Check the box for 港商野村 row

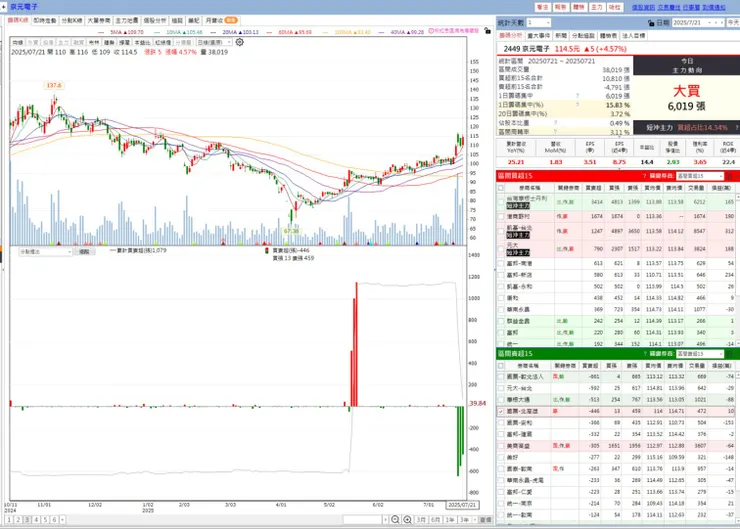coord(501,217)
